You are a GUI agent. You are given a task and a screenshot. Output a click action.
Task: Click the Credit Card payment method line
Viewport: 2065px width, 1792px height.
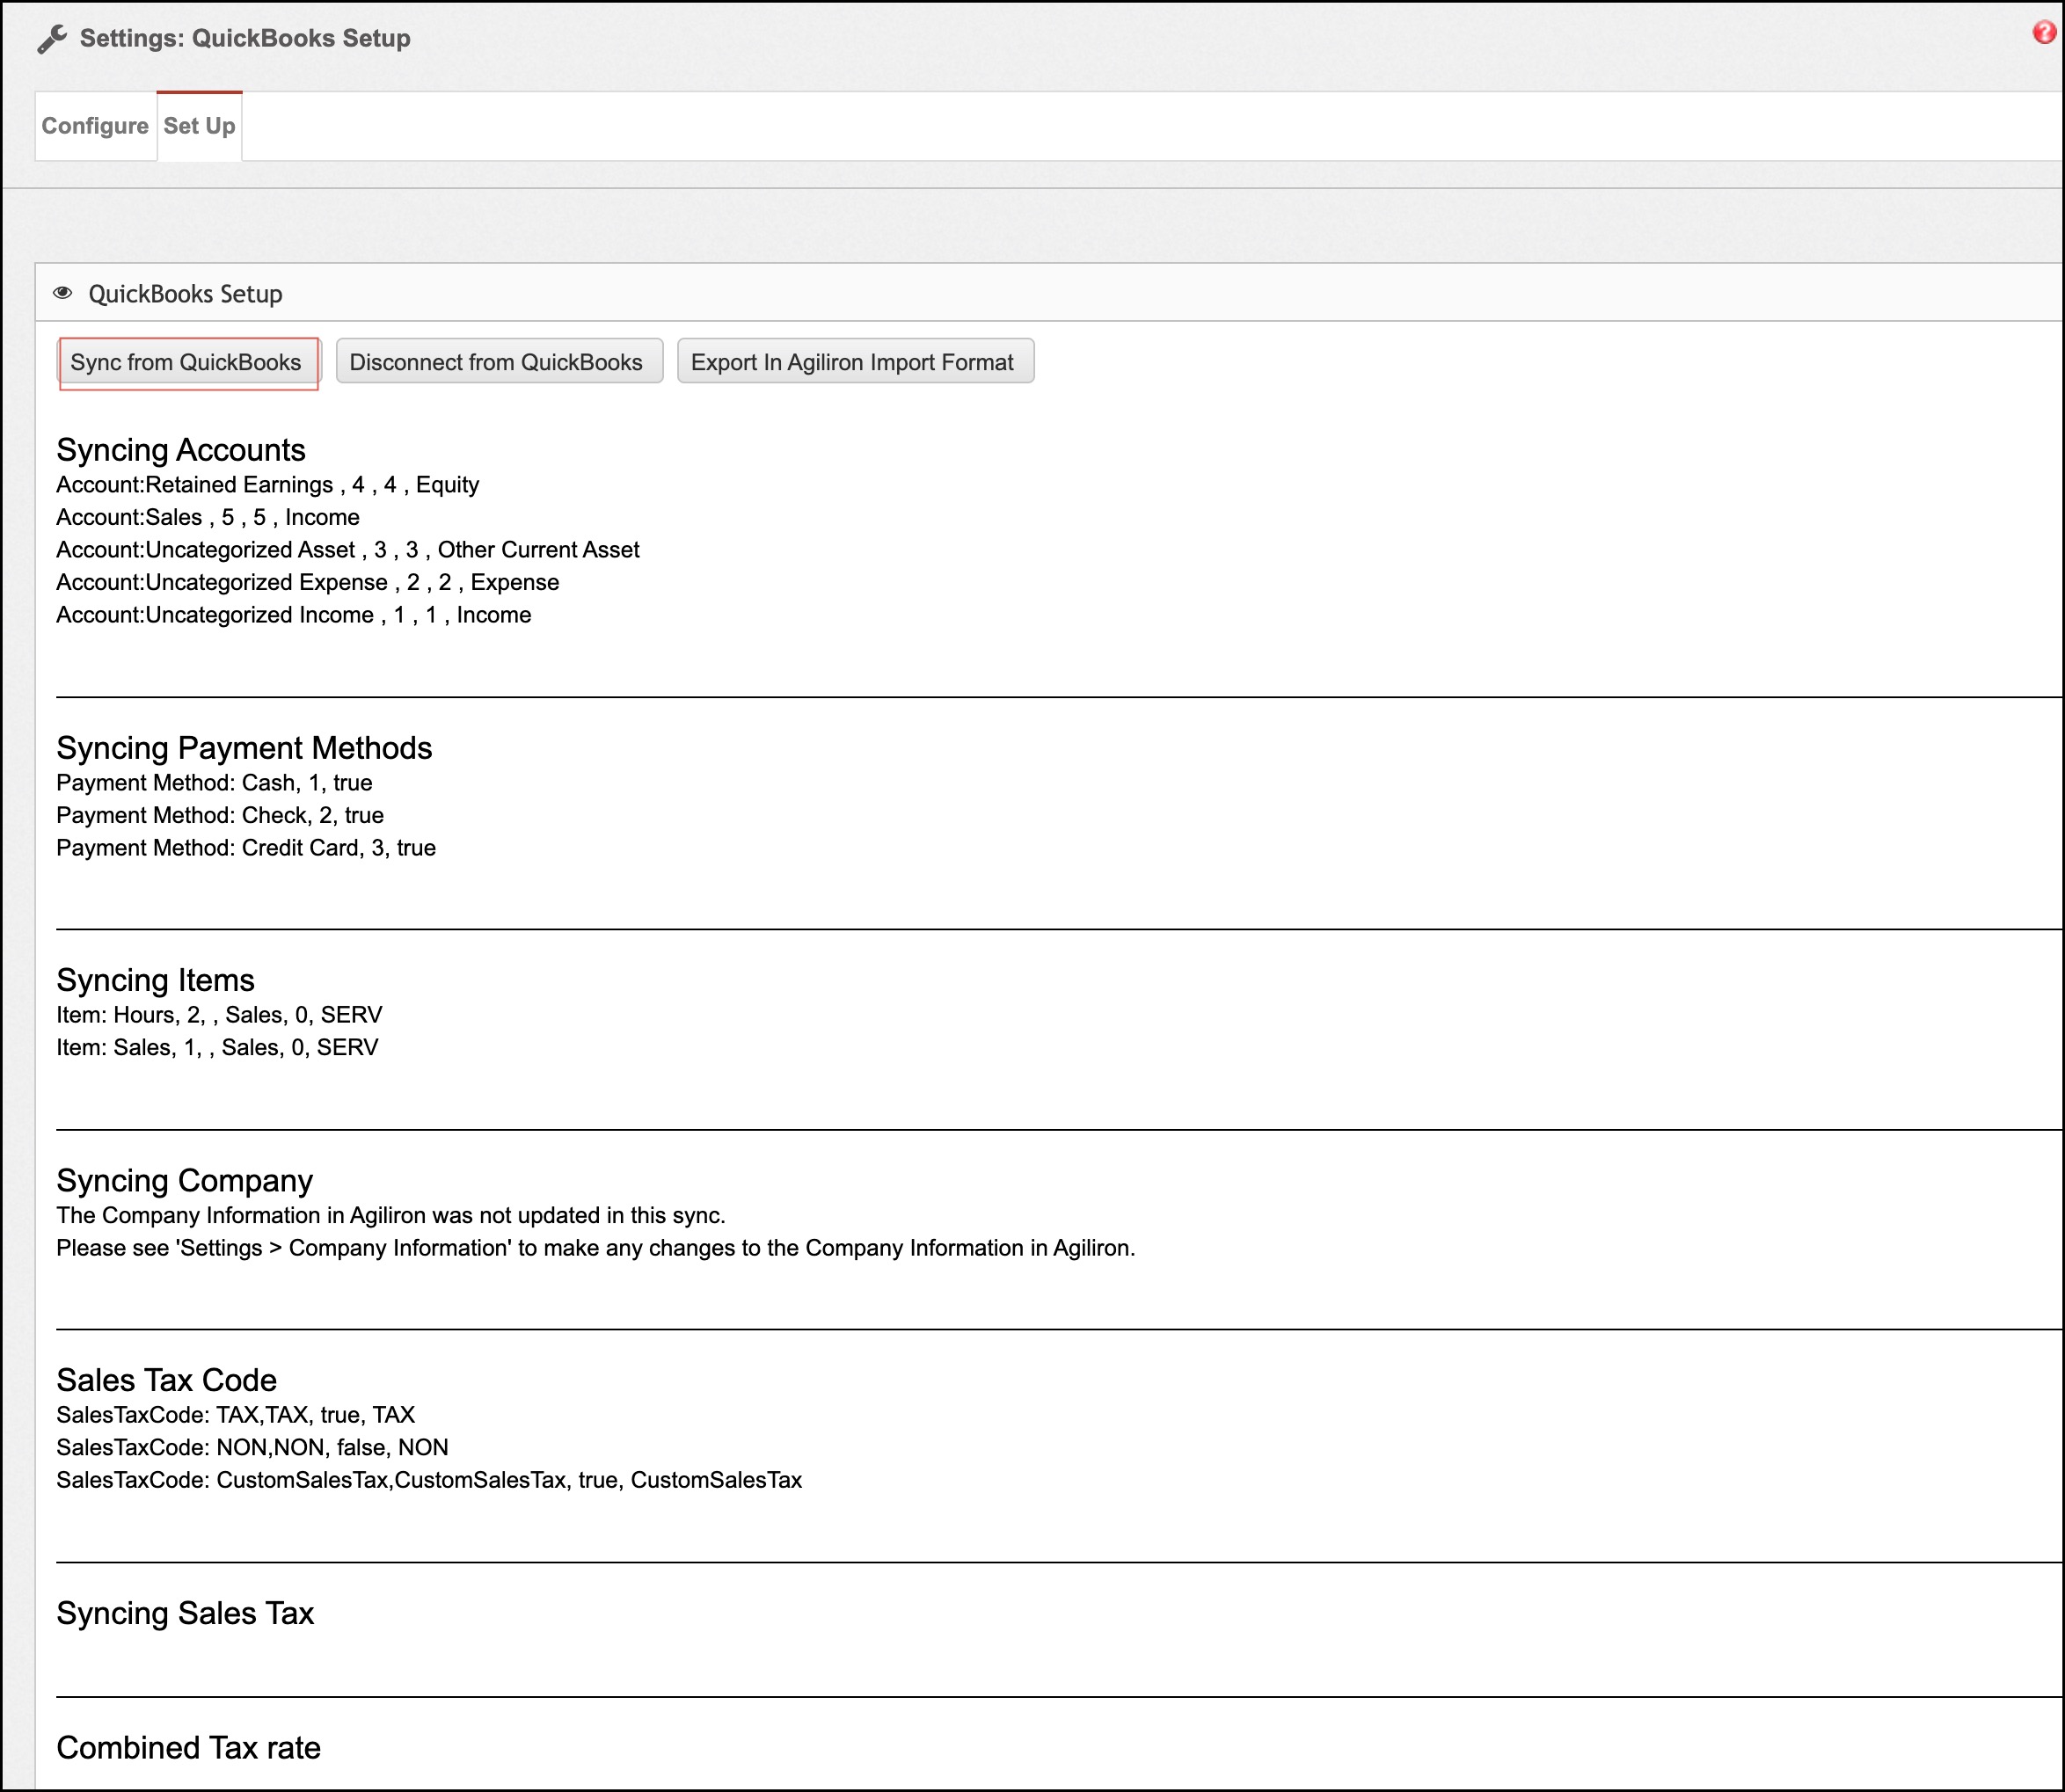[246, 848]
